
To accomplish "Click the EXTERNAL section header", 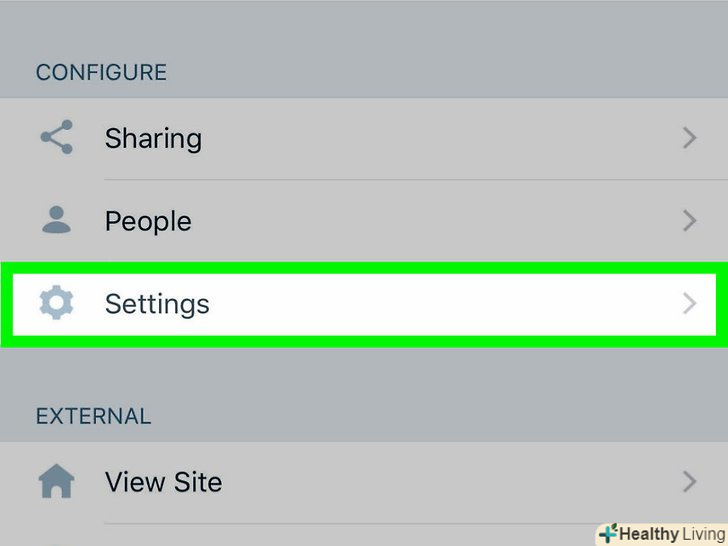I will [x=93, y=416].
